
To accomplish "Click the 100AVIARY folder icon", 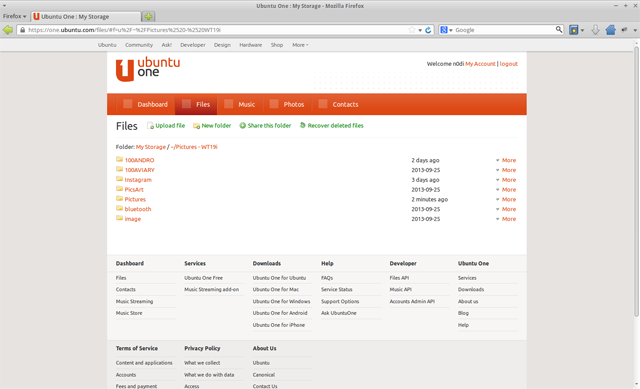I will 119,169.
